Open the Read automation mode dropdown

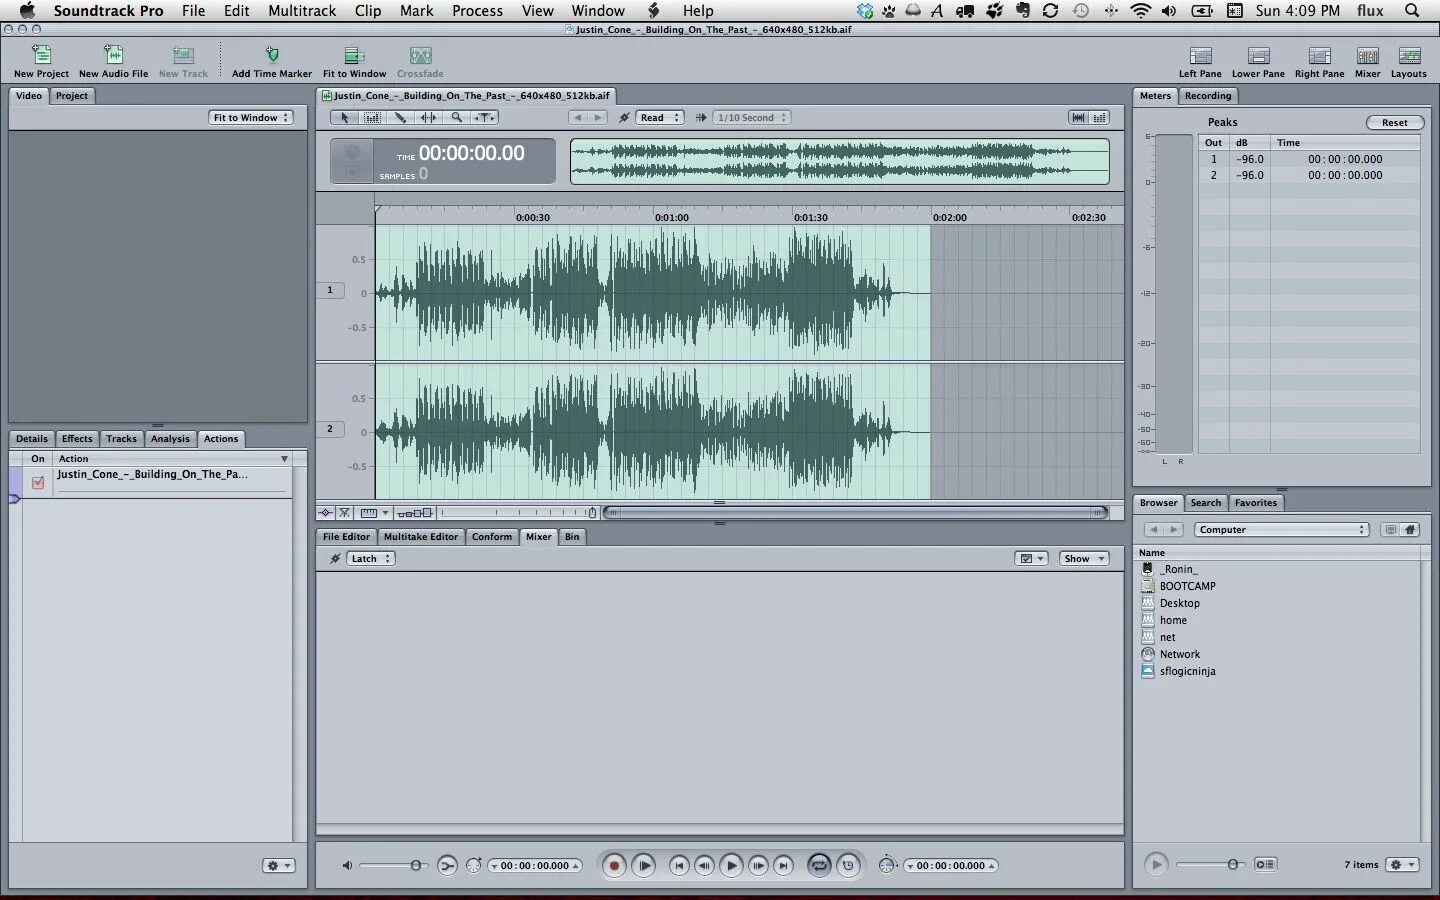660,117
